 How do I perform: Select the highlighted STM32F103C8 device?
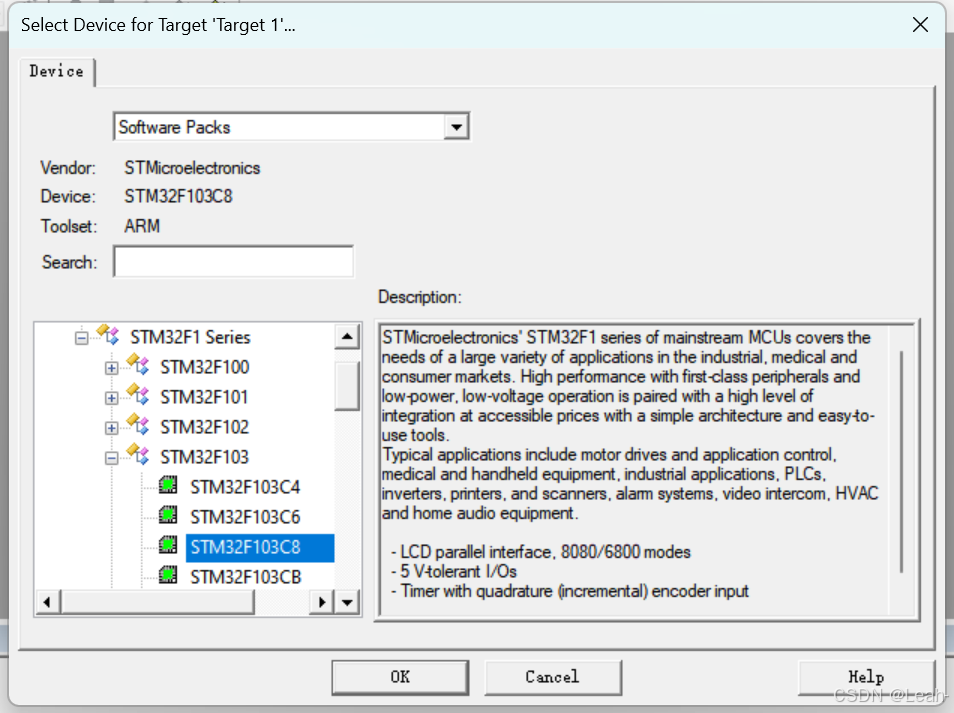[260, 547]
